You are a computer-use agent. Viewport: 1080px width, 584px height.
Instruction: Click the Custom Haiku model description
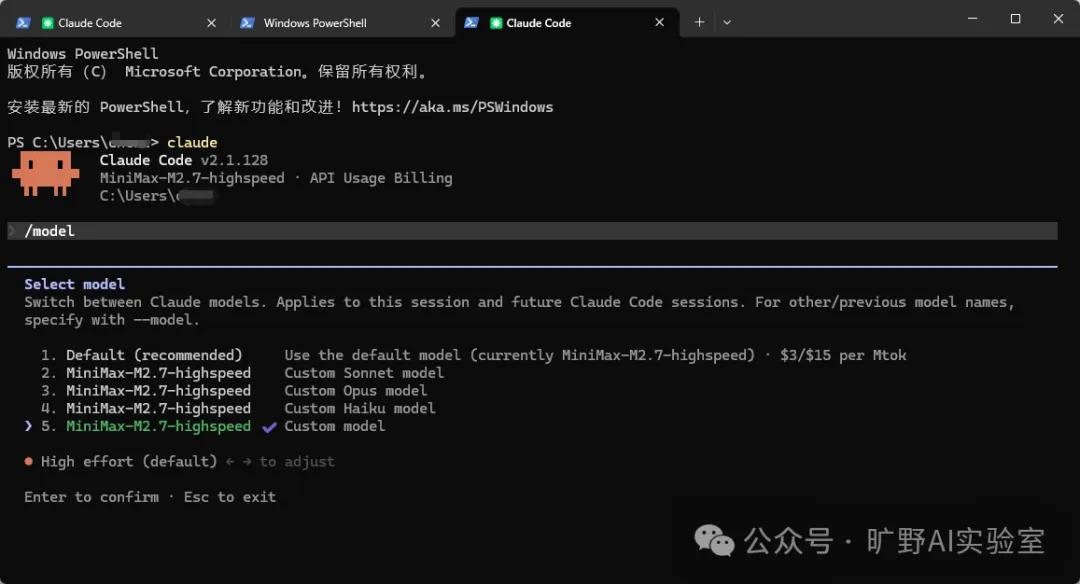(x=360, y=408)
